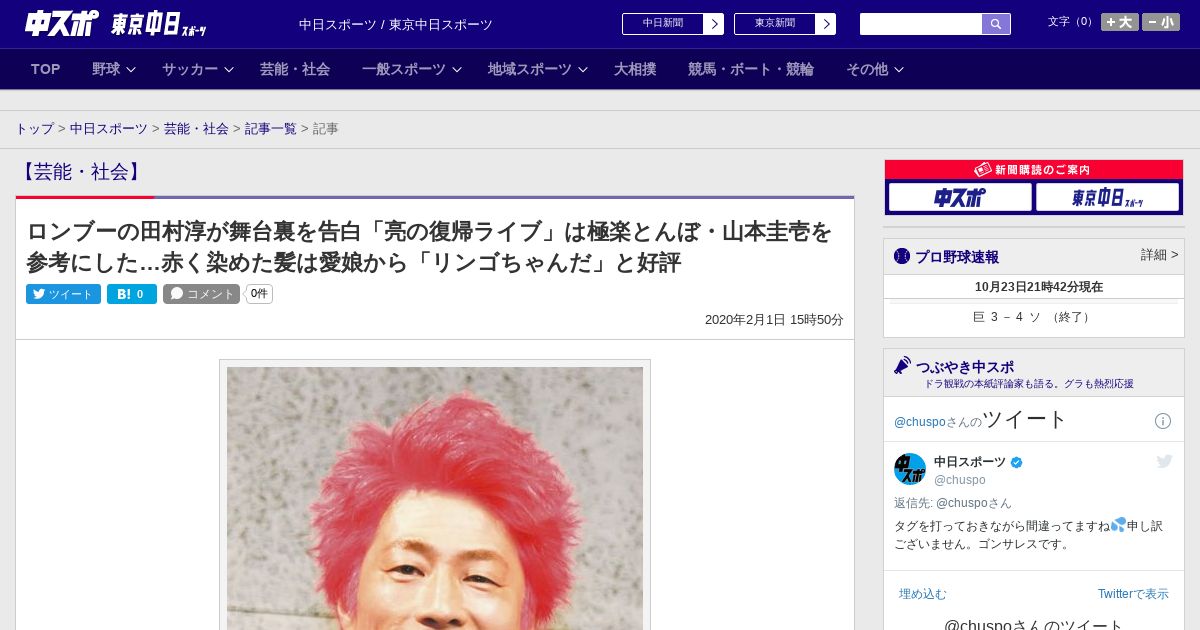Viewport: 1200px width, 630px height.
Task: Expand the サッカー dropdown chevron
Action: (229, 70)
